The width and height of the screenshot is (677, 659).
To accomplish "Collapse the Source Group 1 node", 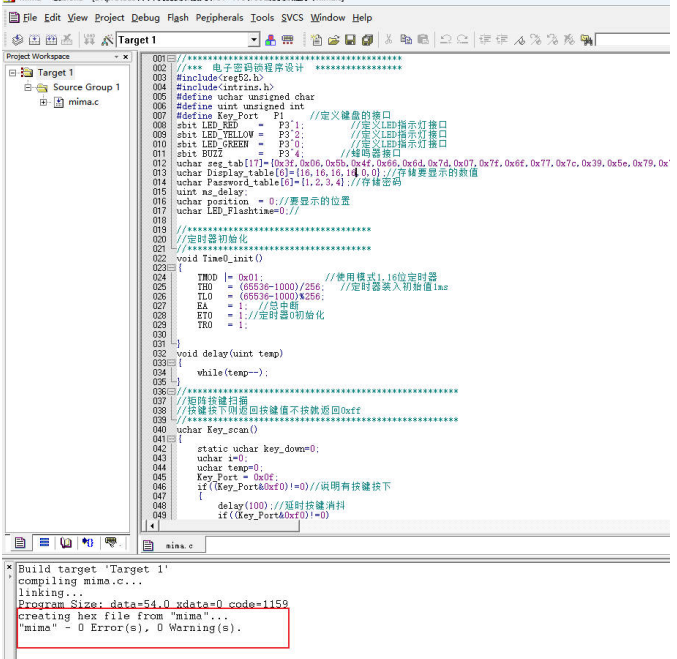I will tap(29, 88).
